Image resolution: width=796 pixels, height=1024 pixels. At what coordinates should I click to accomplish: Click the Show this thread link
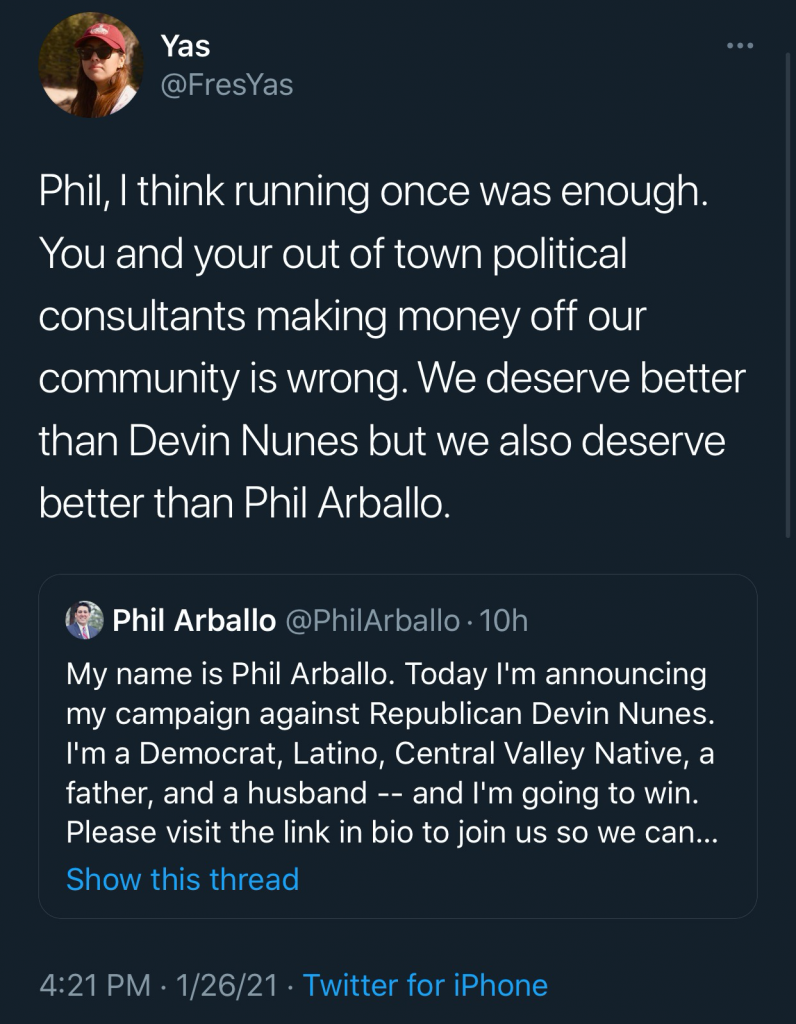tap(182, 879)
